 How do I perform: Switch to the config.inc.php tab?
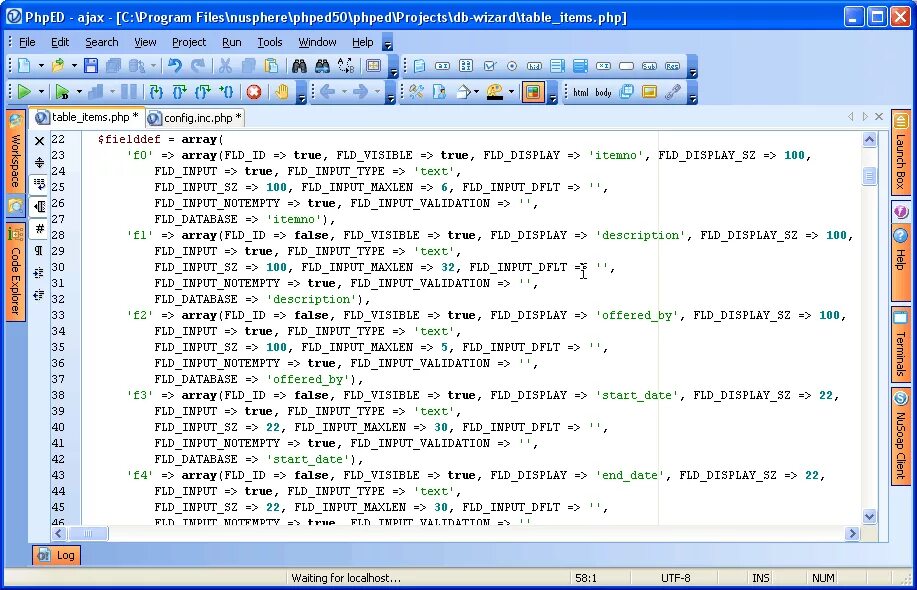pos(195,118)
